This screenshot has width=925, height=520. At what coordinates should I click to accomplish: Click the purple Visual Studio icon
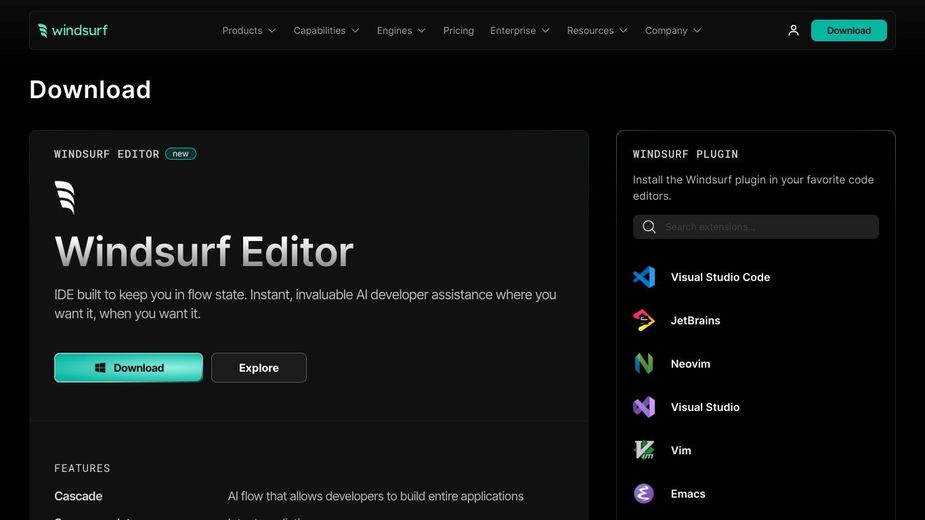click(644, 407)
